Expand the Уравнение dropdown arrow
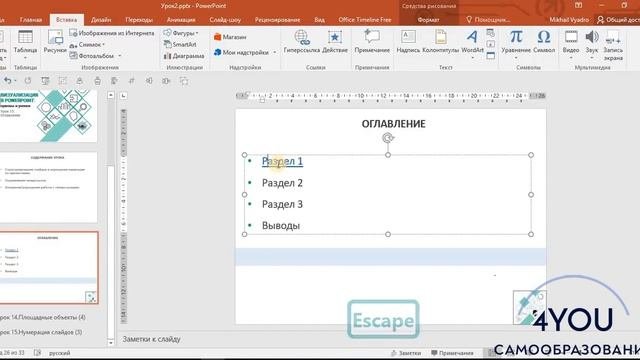Screen dimensions: 640x360 coord(516,58)
